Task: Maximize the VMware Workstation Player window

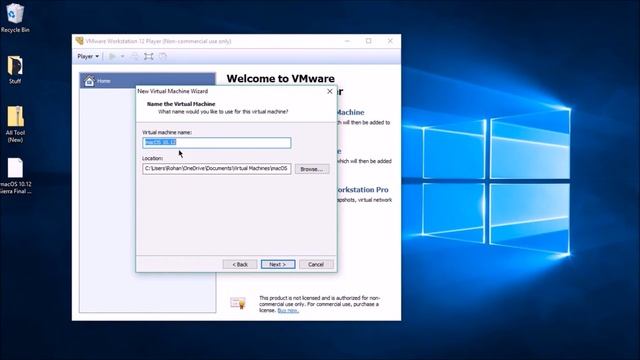Action: tap(369, 41)
